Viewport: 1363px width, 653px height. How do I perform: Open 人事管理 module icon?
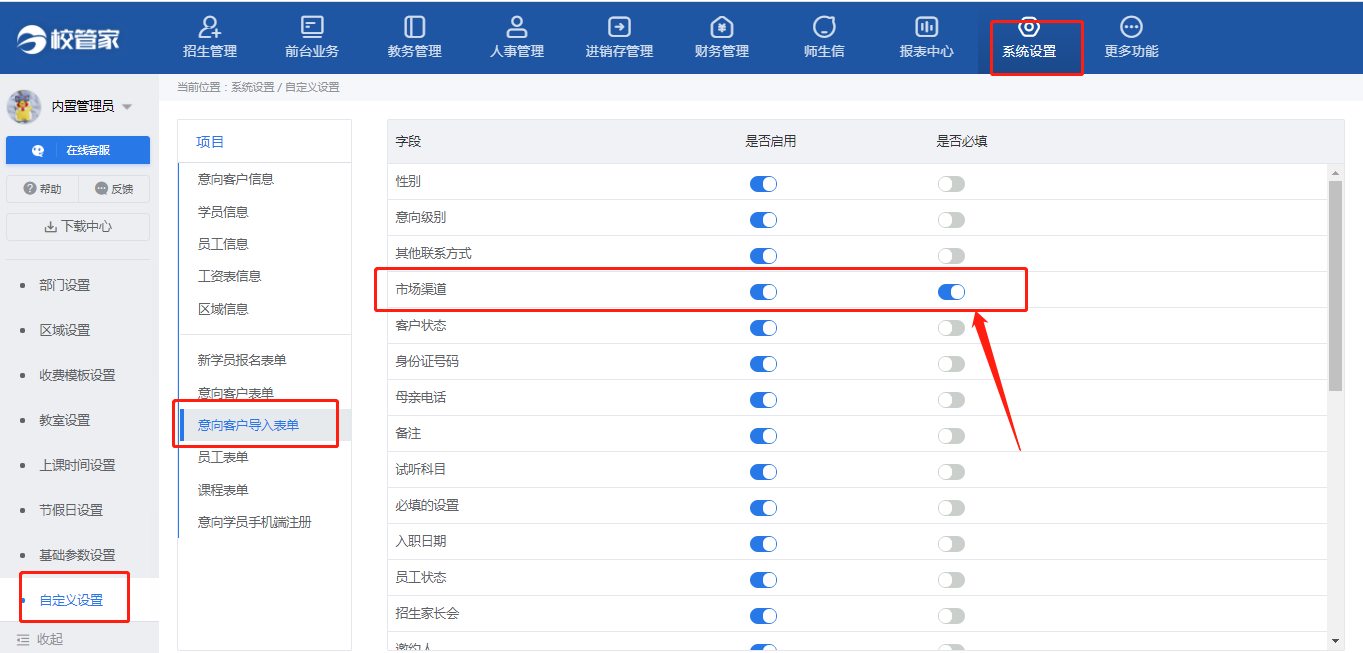(517, 27)
